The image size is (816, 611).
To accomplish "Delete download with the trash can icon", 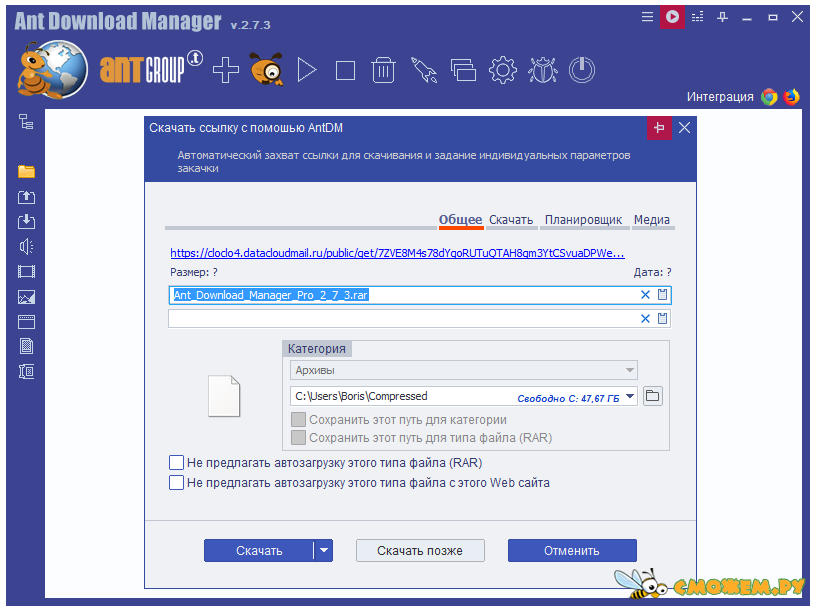I will (x=384, y=70).
